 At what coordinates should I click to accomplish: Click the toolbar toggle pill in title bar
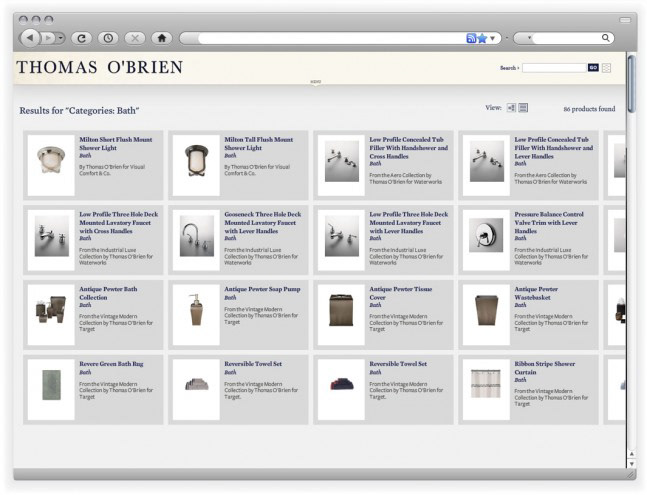625,20
